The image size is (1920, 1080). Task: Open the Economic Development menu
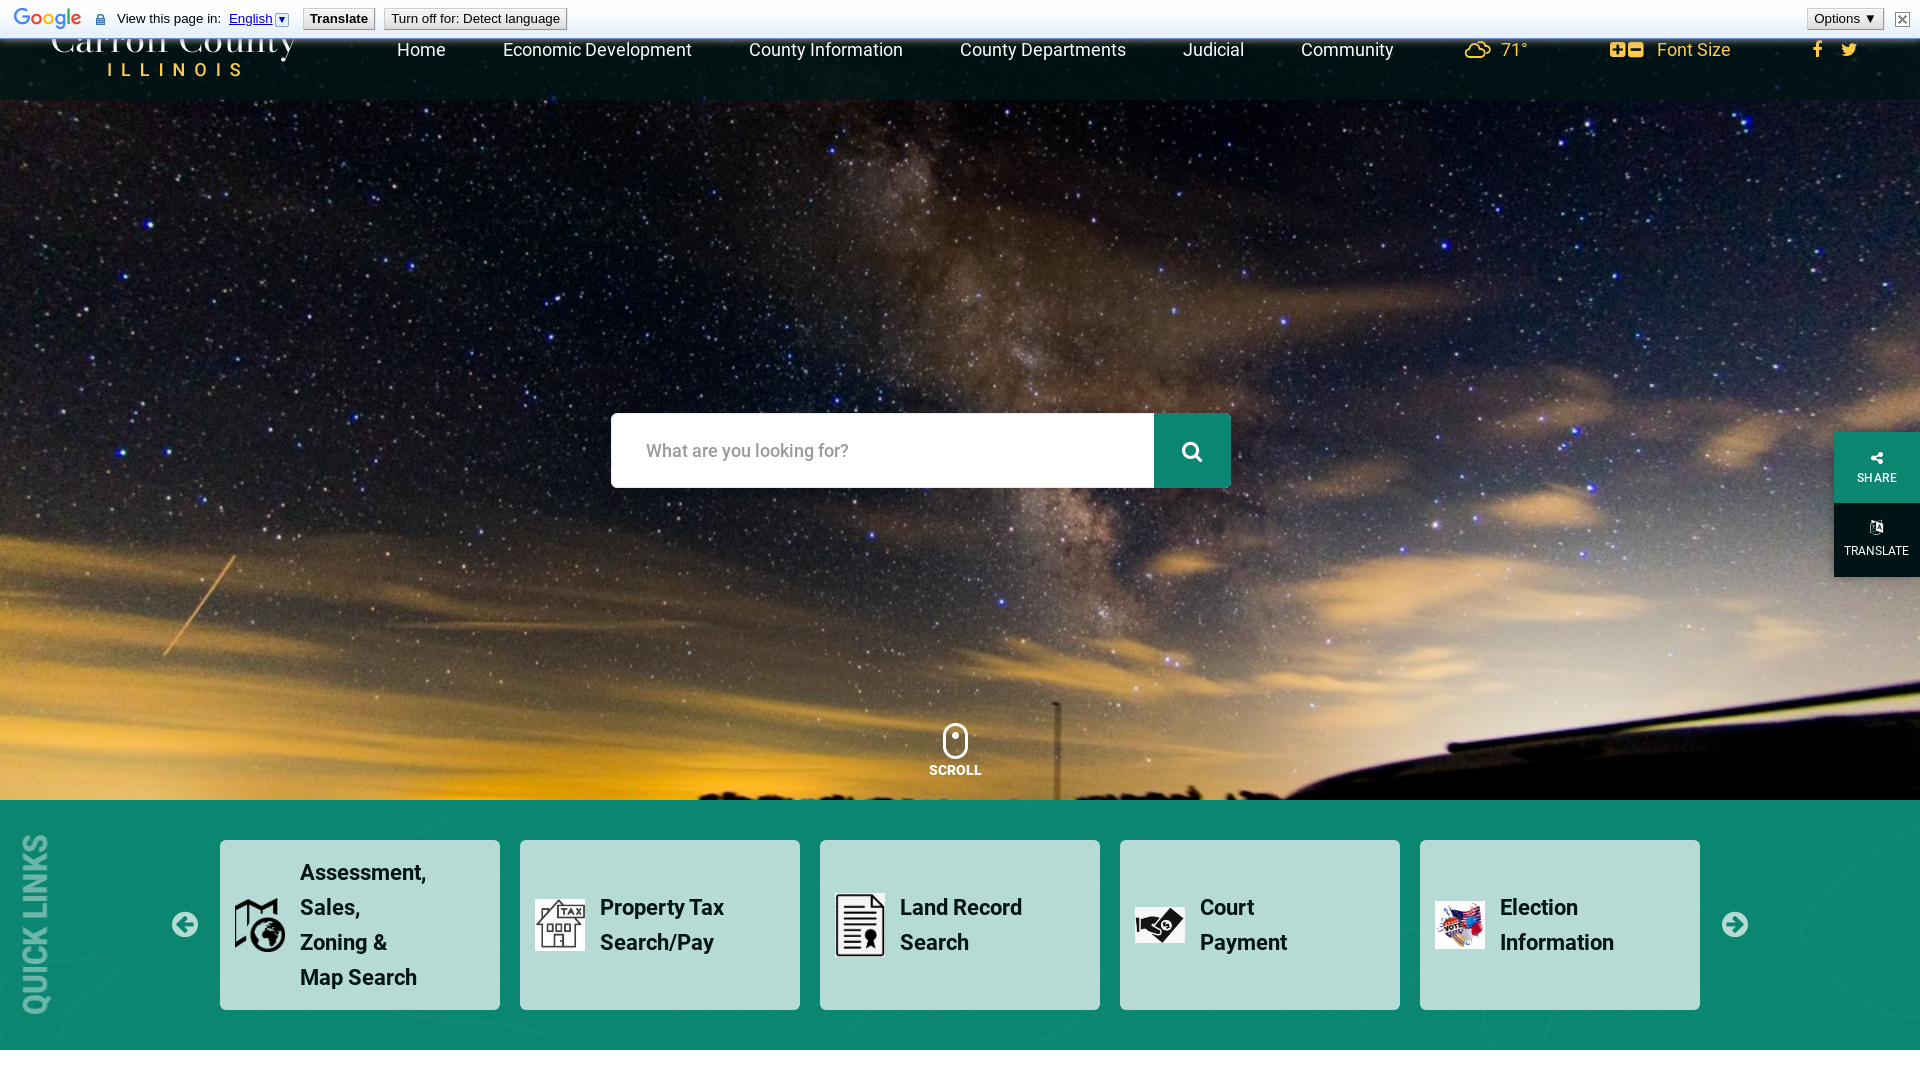[x=597, y=50]
